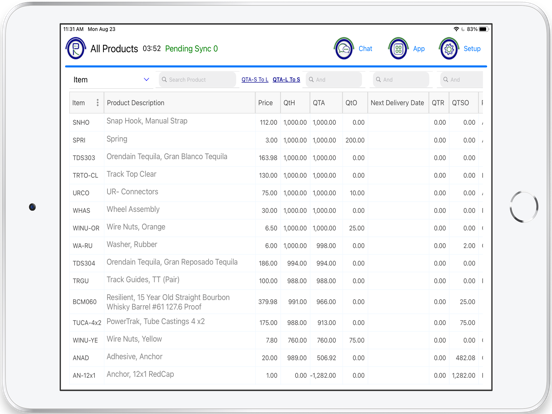Select Wire Nuts, Orange description
Viewport: 552px width, 414px height.
coord(136,227)
